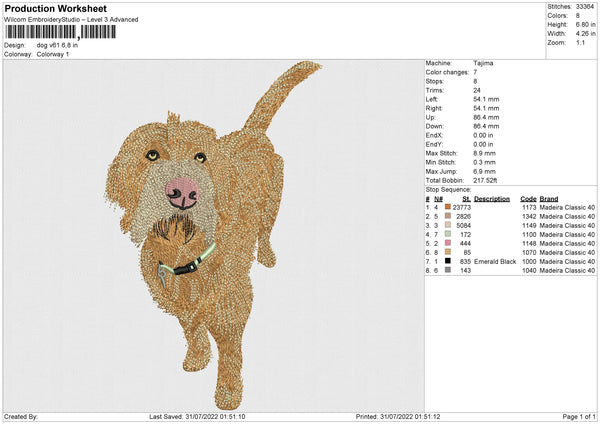Select the black Emerald Black color swatch
Image resolution: width=600 pixels, height=424 pixels.
coord(448,261)
